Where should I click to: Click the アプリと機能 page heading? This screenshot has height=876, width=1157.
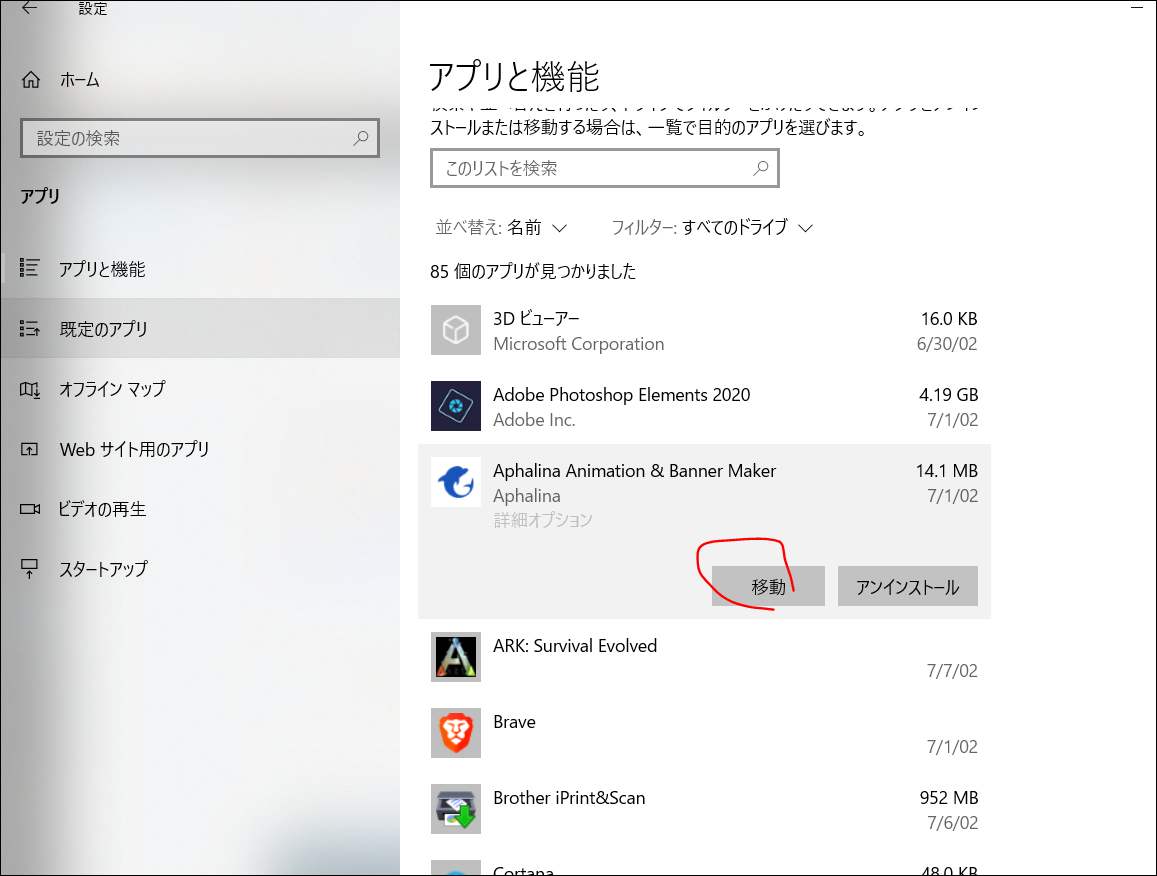point(514,76)
